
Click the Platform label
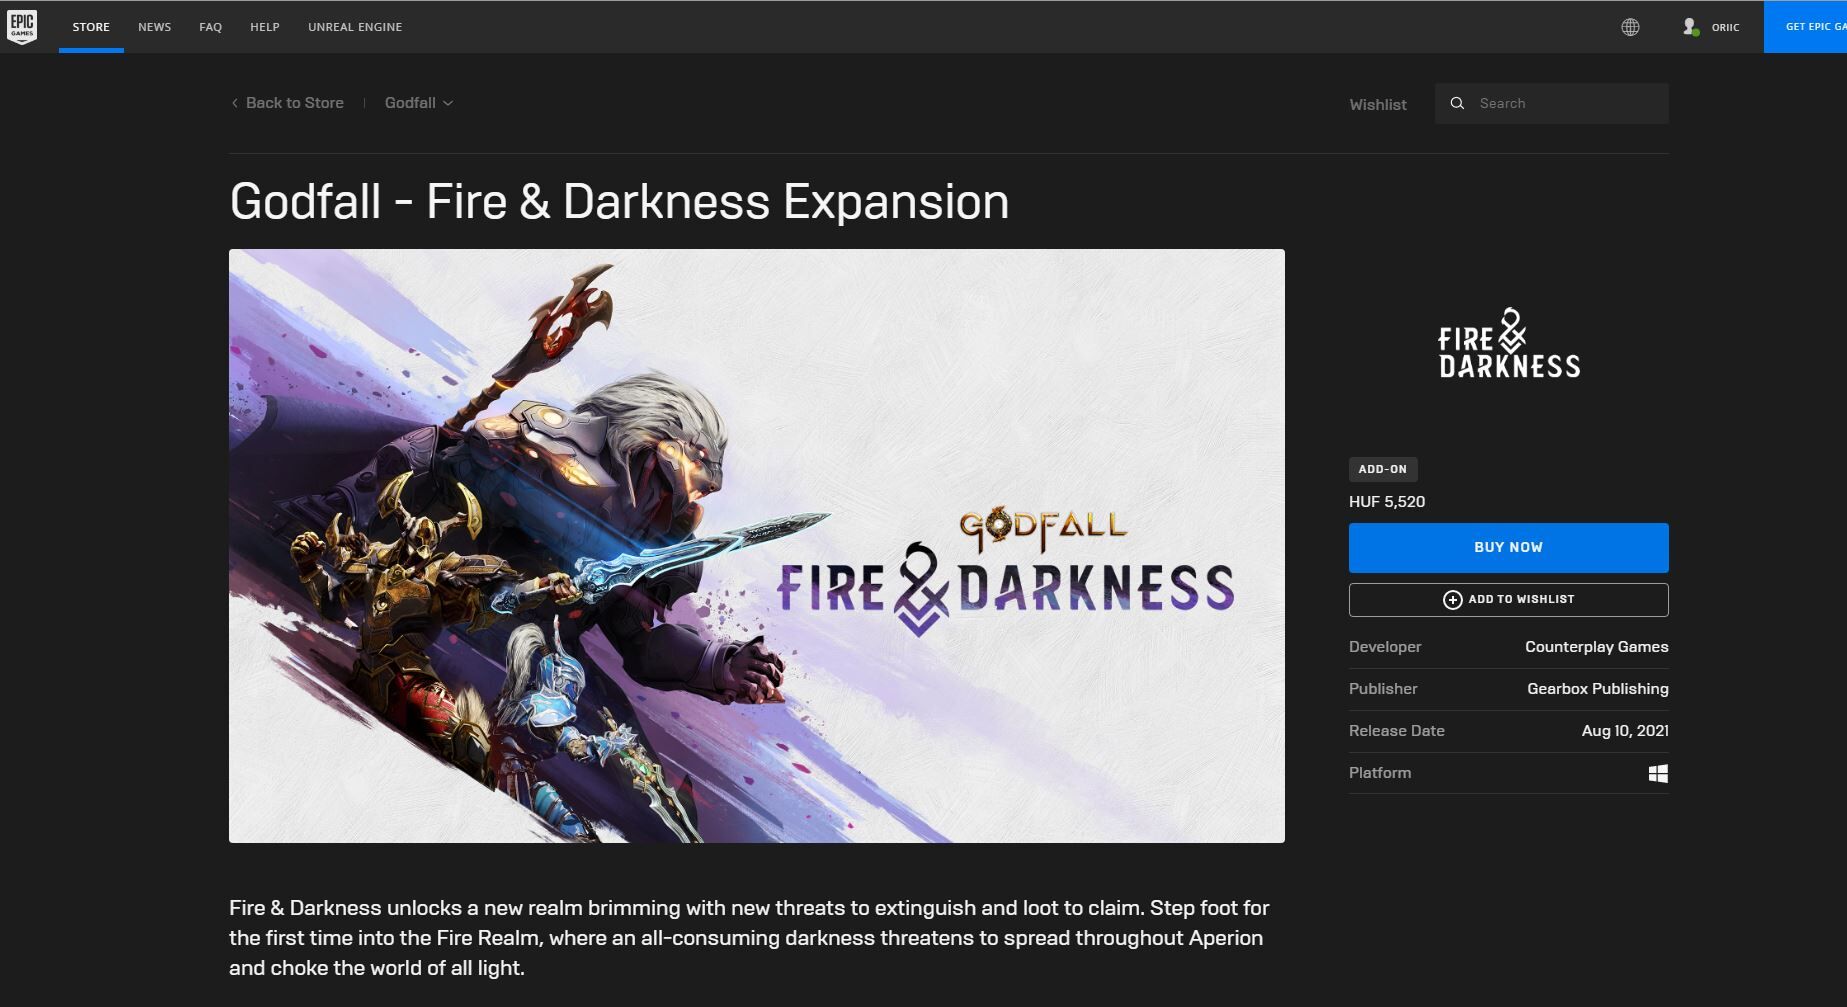(x=1380, y=773)
